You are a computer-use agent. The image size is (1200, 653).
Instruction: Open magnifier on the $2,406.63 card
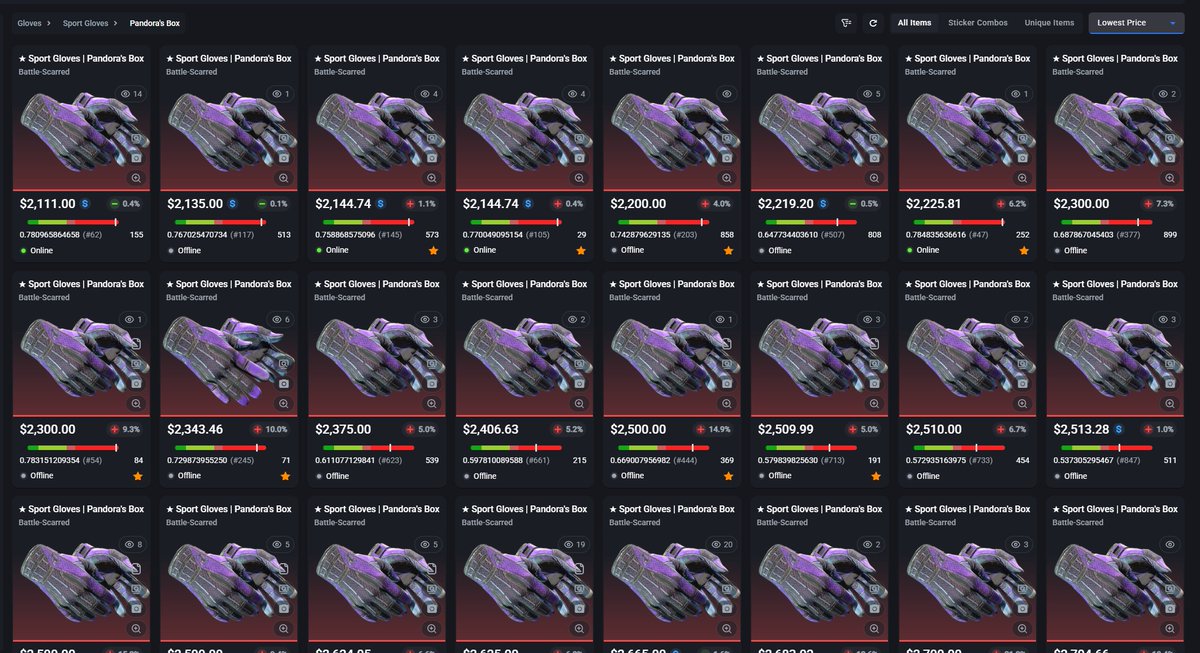click(579, 403)
